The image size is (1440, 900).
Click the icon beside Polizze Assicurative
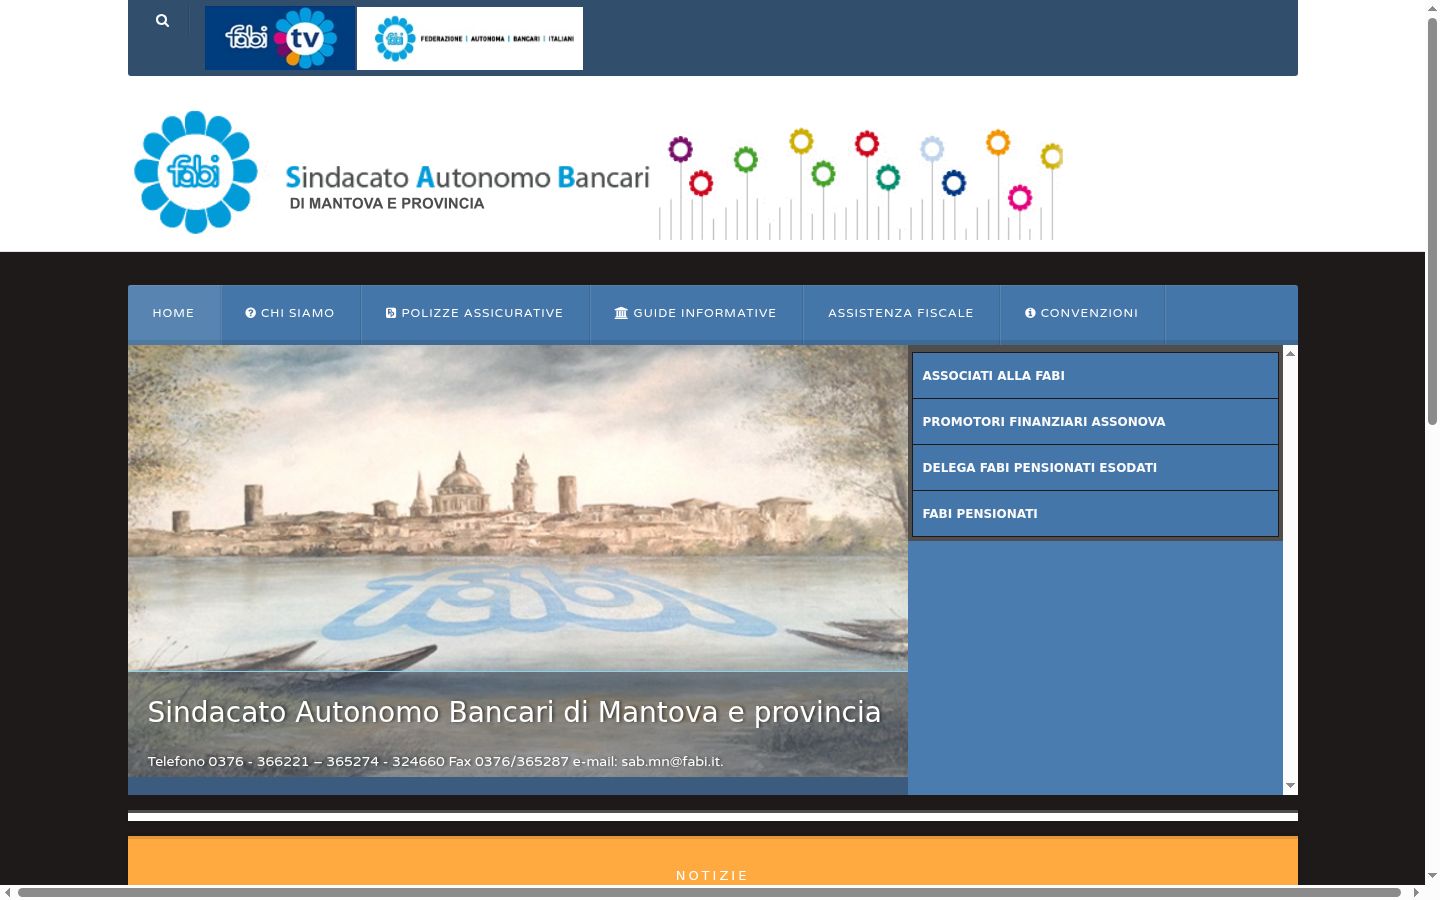[x=391, y=313]
